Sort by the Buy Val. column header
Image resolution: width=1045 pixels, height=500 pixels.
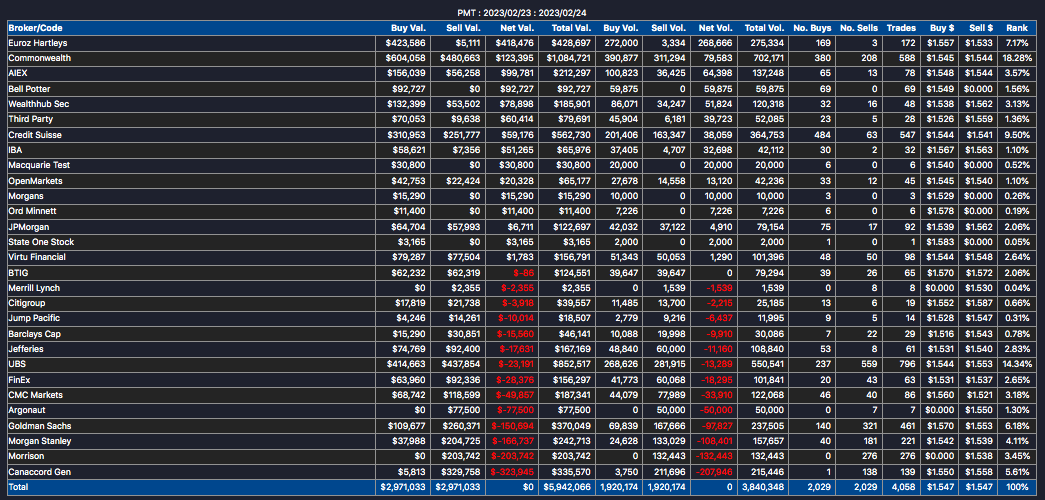point(408,28)
